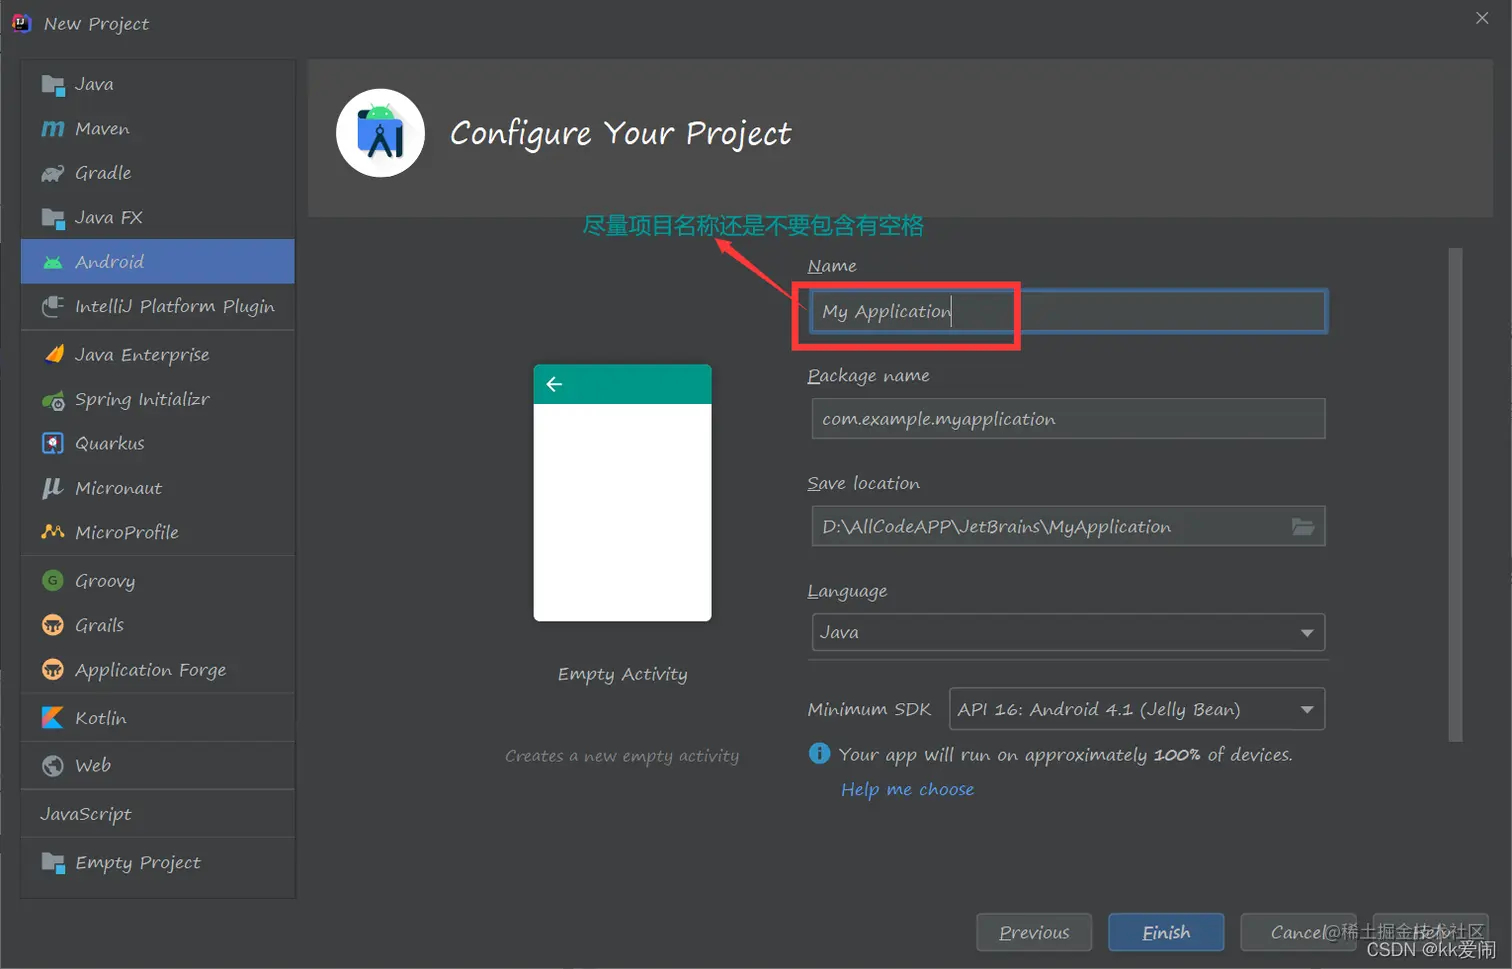Click the MicroProfile icon

(53, 532)
